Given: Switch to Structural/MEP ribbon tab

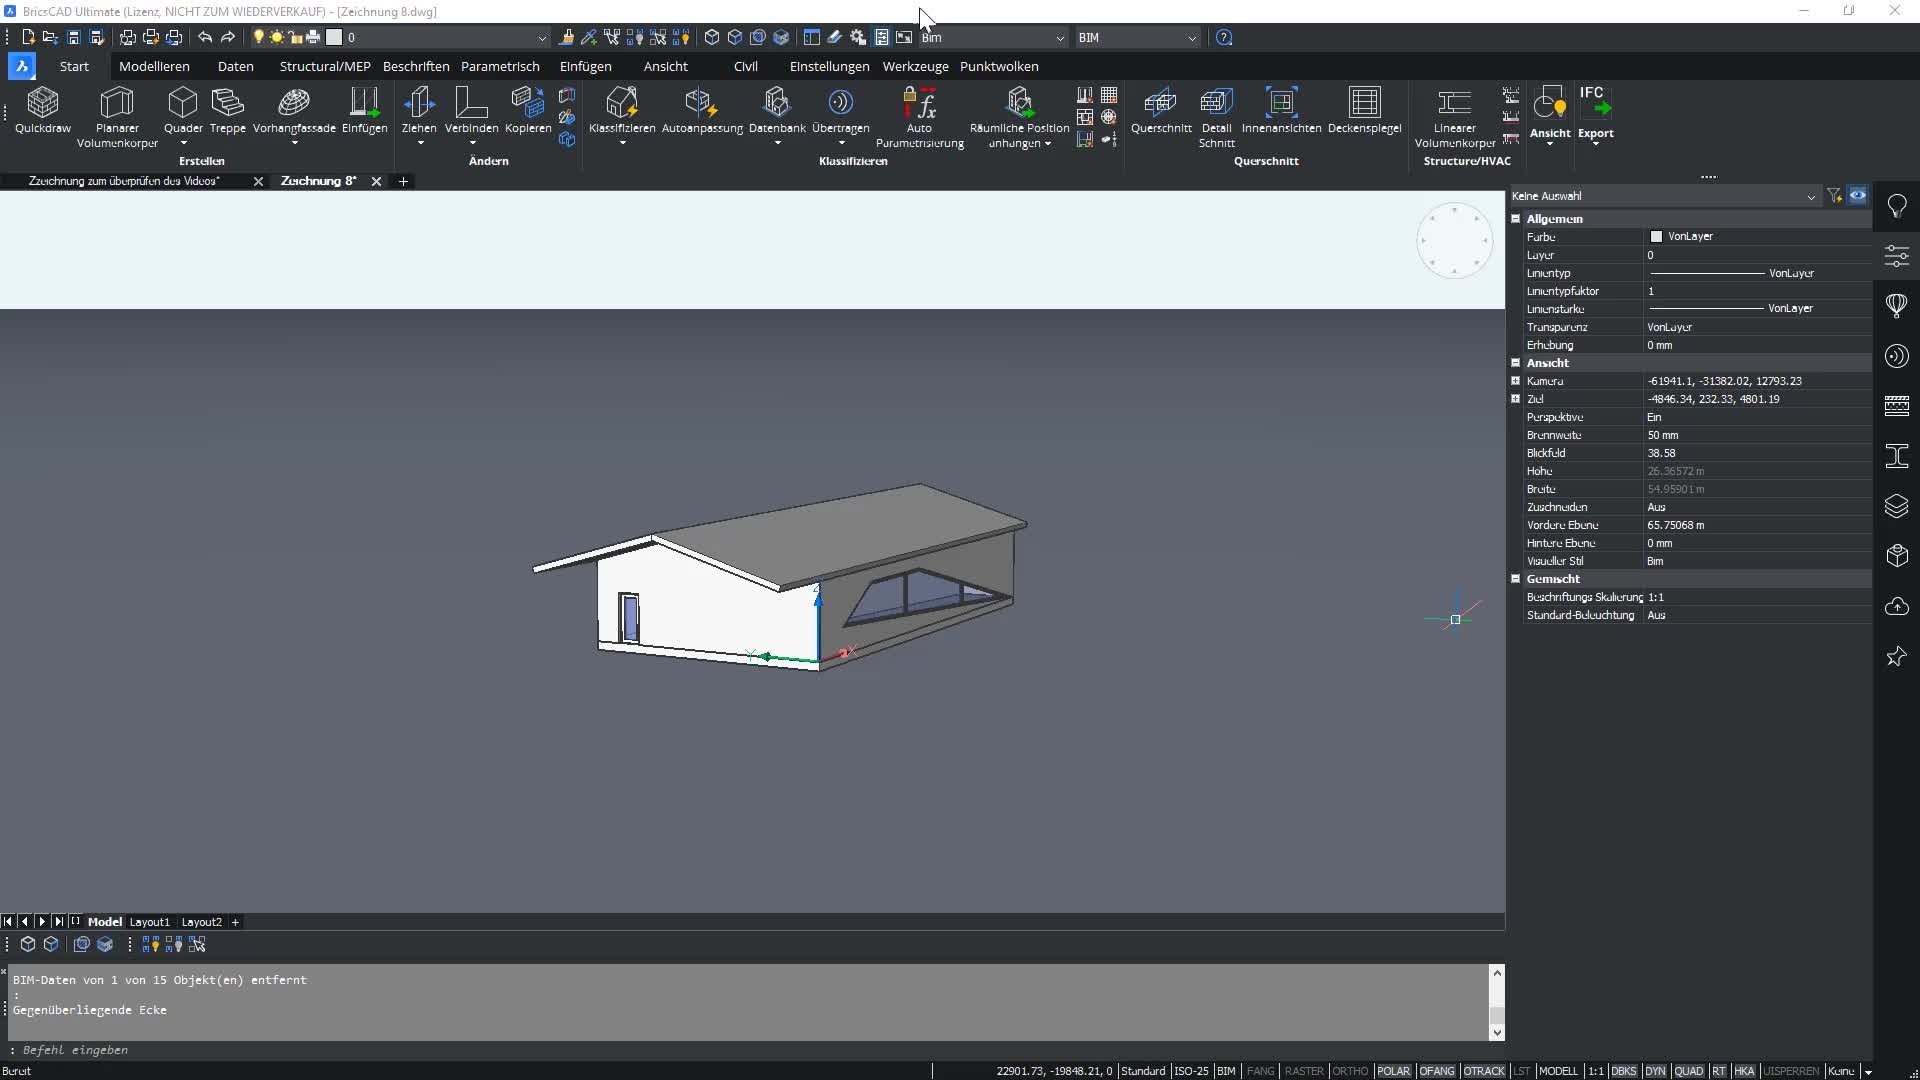Looking at the screenshot, I should point(325,66).
